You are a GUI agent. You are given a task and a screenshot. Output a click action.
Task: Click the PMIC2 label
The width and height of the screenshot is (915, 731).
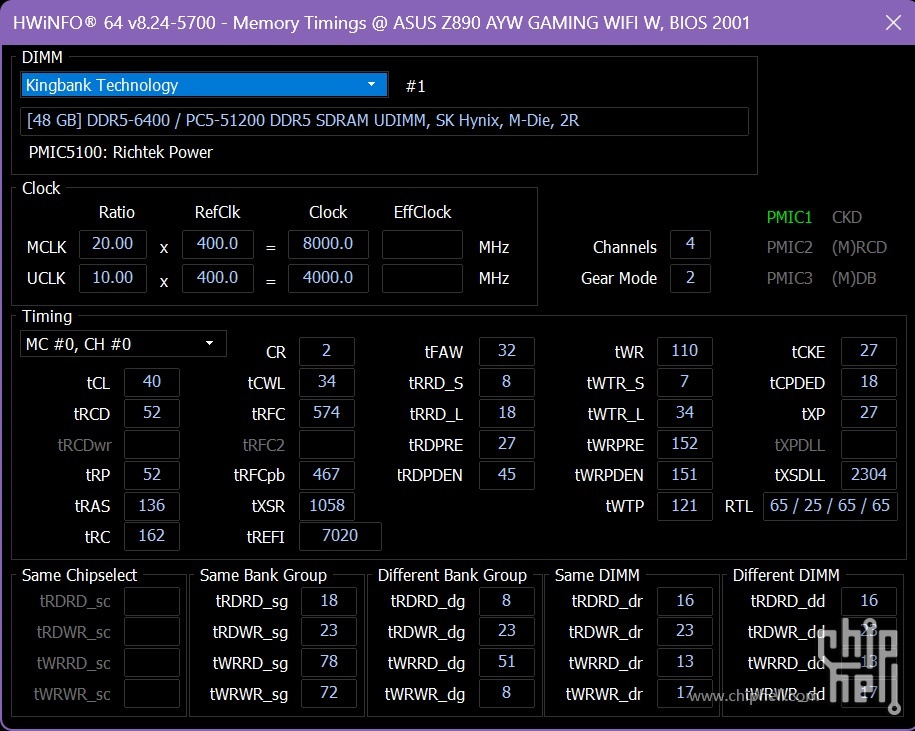(x=790, y=247)
